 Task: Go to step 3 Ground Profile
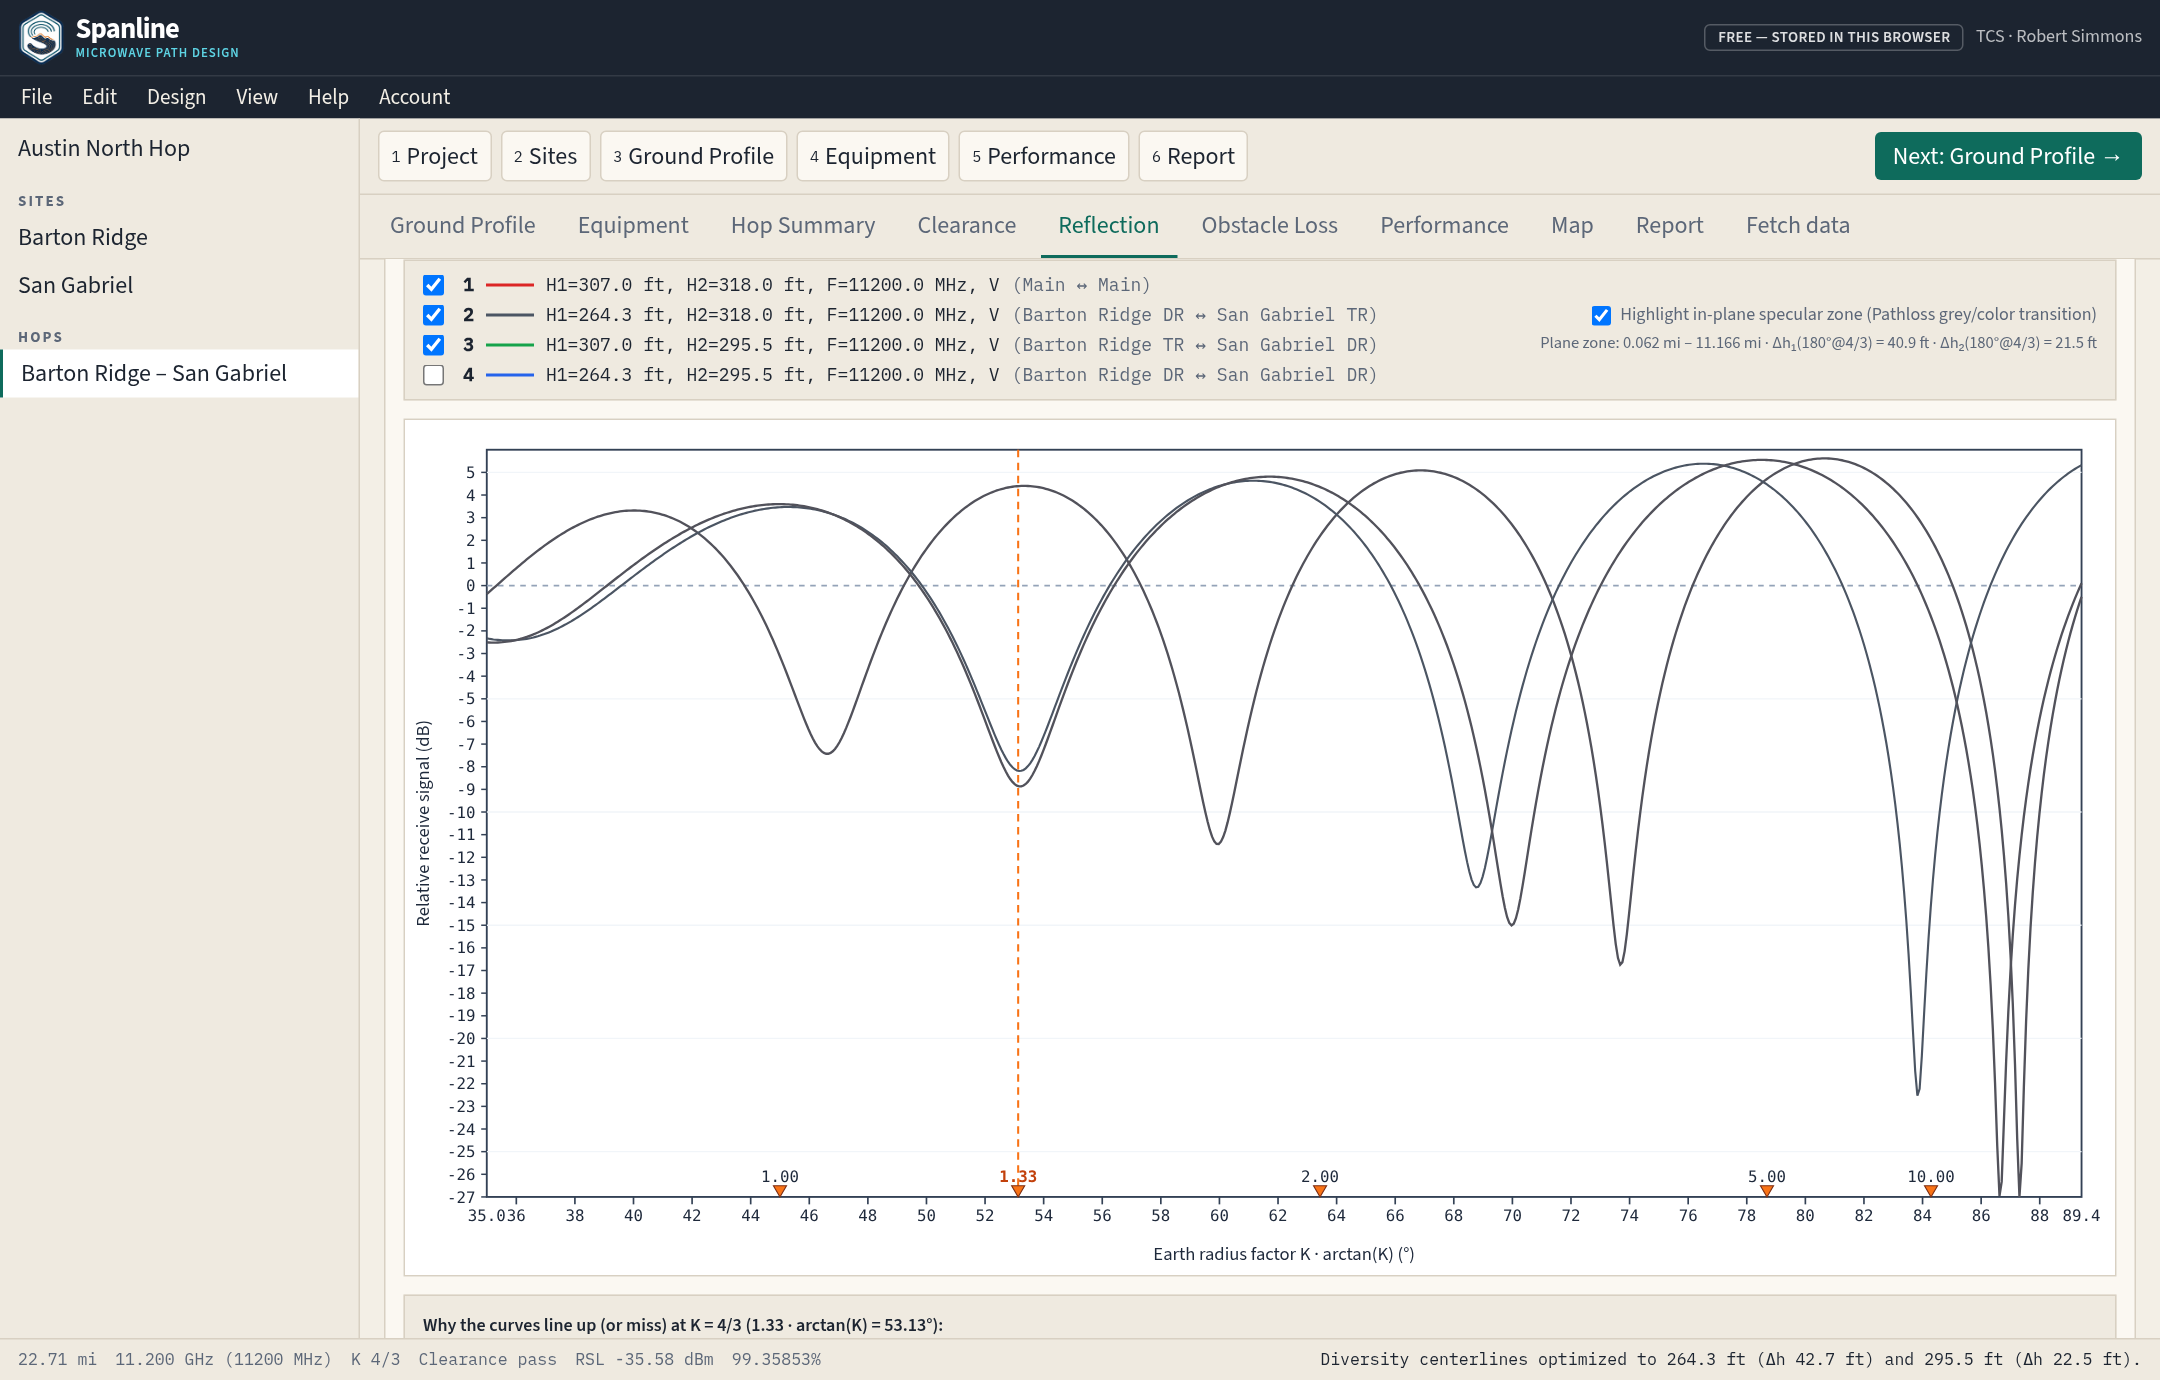pyautogui.click(x=694, y=156)
